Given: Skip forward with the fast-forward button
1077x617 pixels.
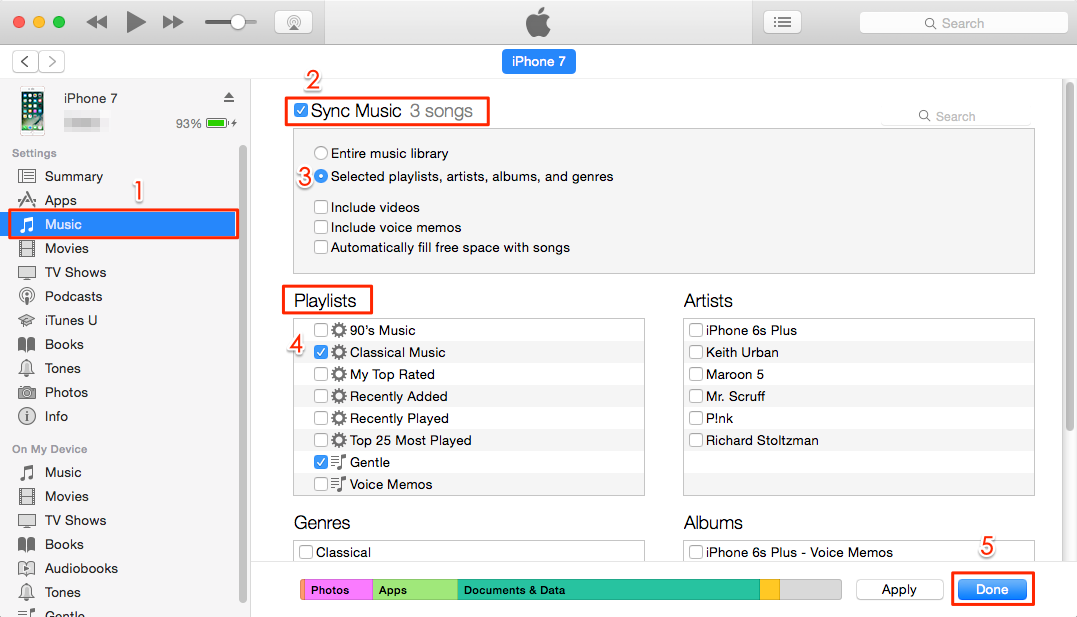Looking at the screenshot, I should [173, 22].
